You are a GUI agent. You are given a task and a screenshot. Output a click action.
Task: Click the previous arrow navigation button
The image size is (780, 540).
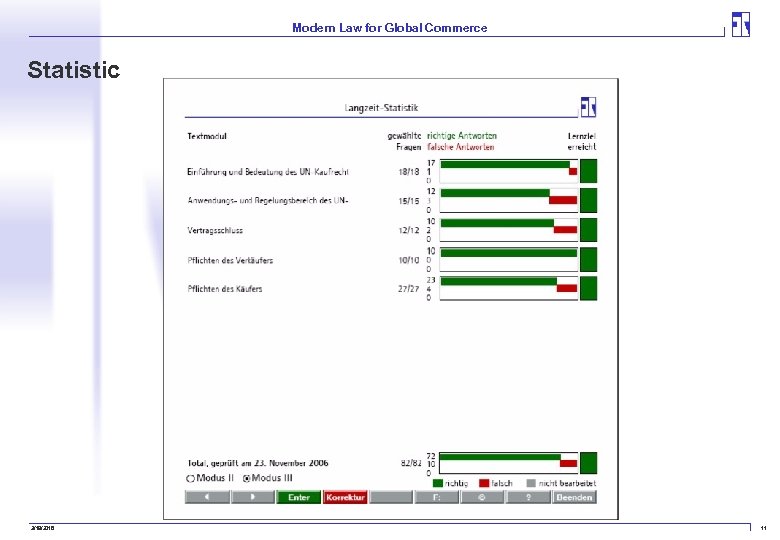tap(207, 497)
